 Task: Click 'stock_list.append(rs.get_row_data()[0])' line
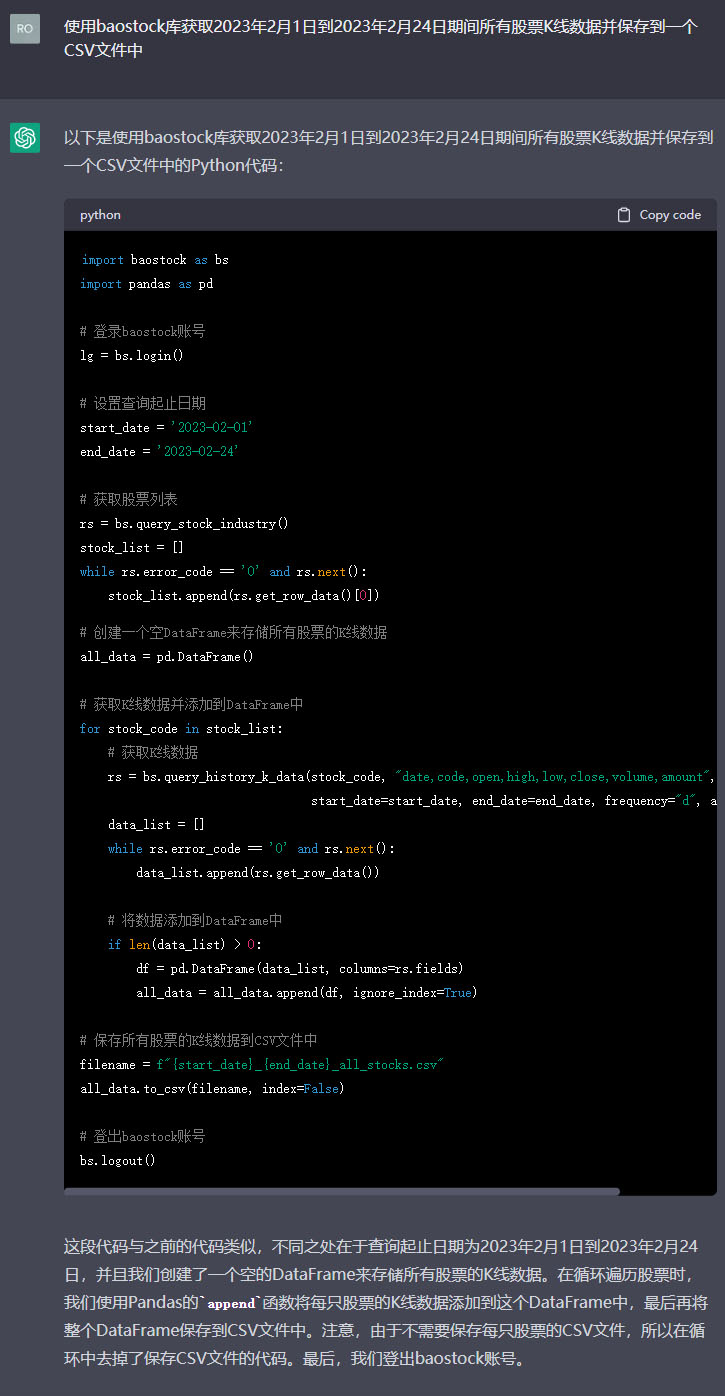coord(243,596)
